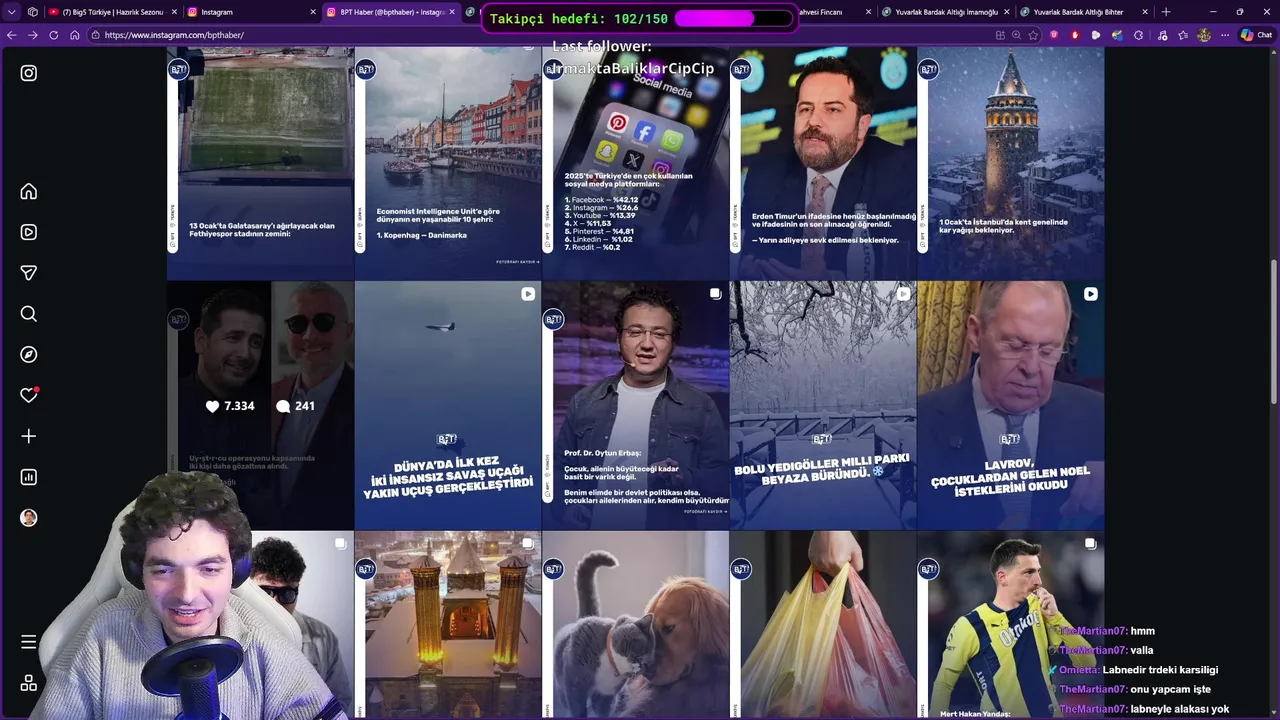Click the Create new post plus icon

tap(29, 436)
